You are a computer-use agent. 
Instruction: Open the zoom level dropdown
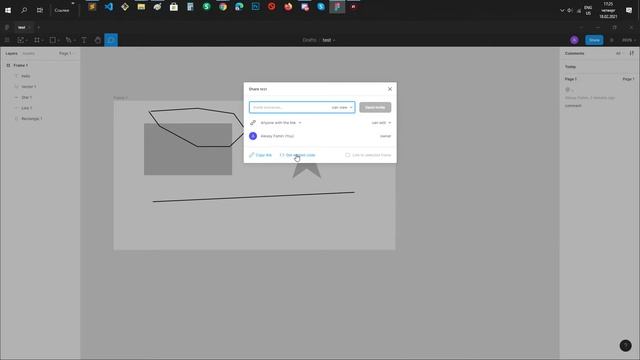(x=629, y=40)
